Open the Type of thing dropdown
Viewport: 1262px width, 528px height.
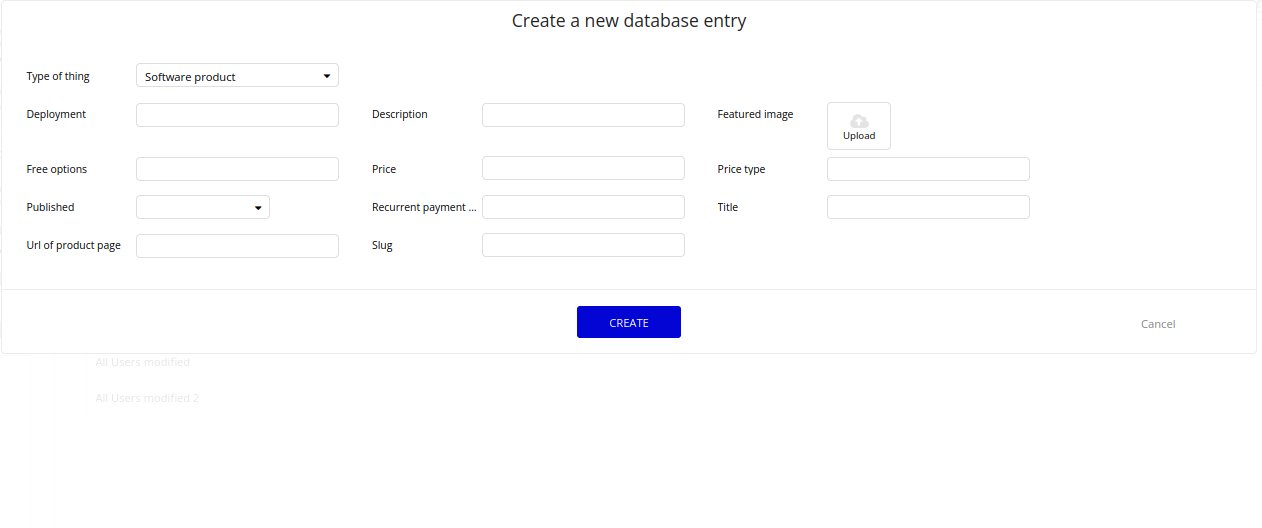point(237,76)
